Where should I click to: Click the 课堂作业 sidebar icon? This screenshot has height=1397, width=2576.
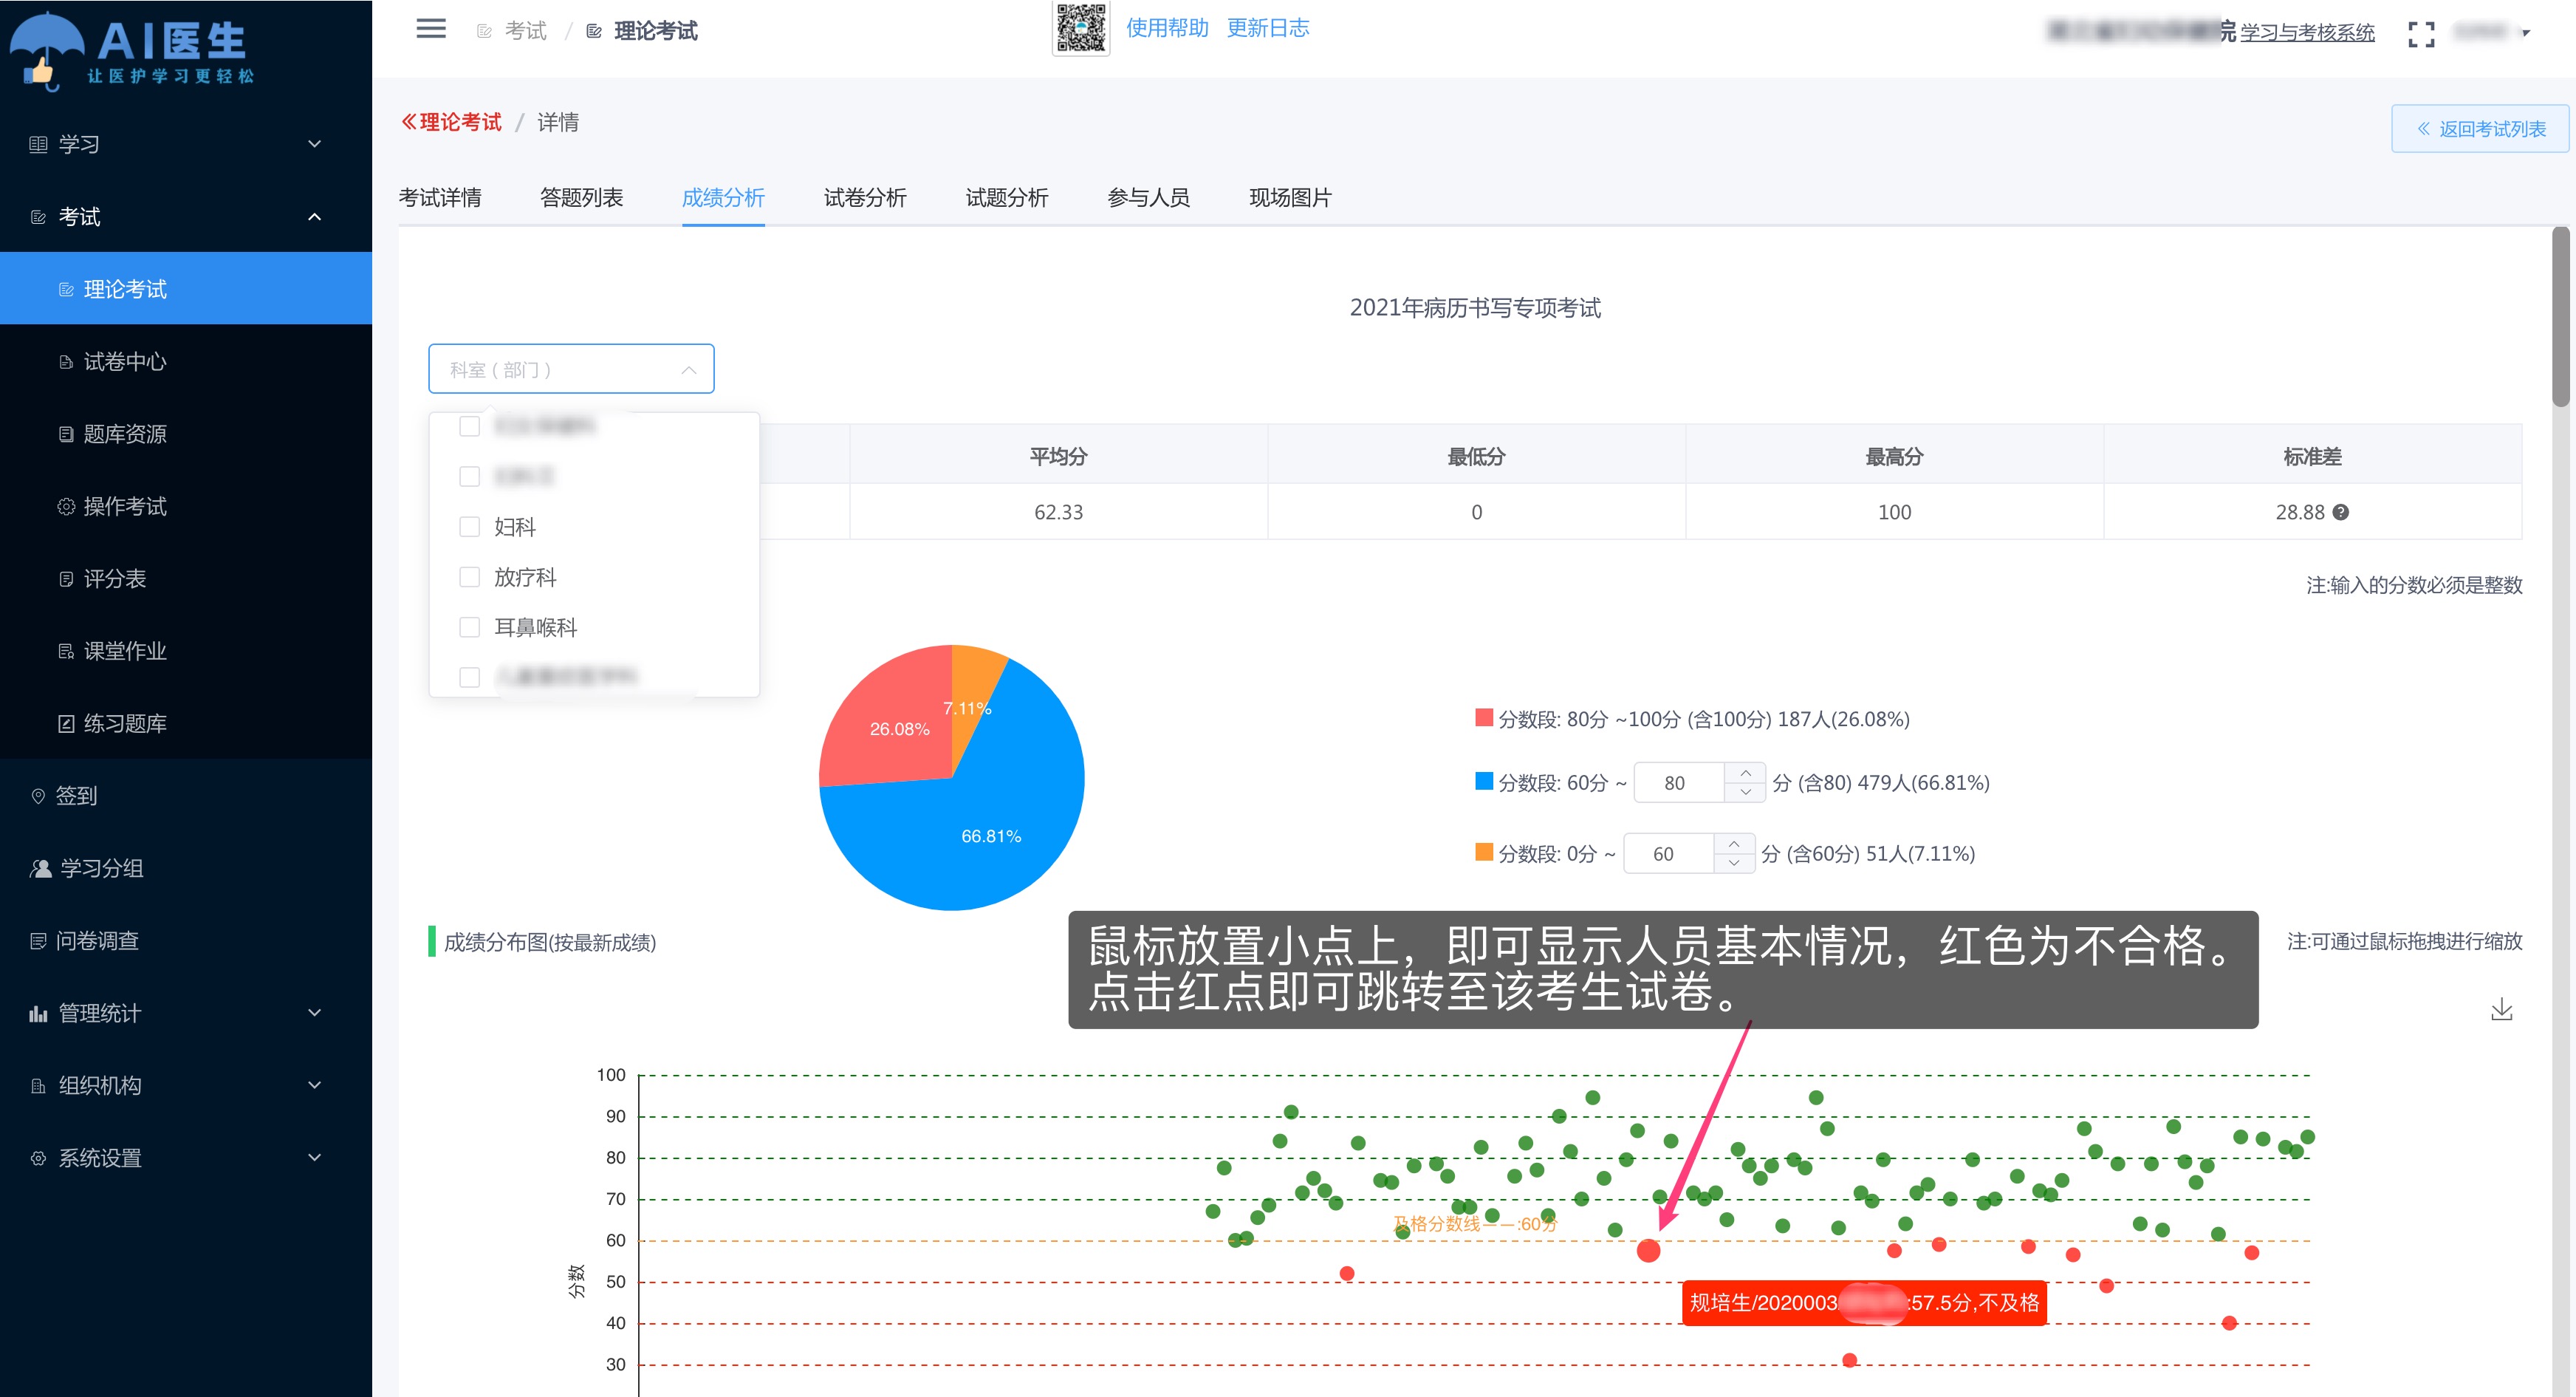tap(66, 651)
